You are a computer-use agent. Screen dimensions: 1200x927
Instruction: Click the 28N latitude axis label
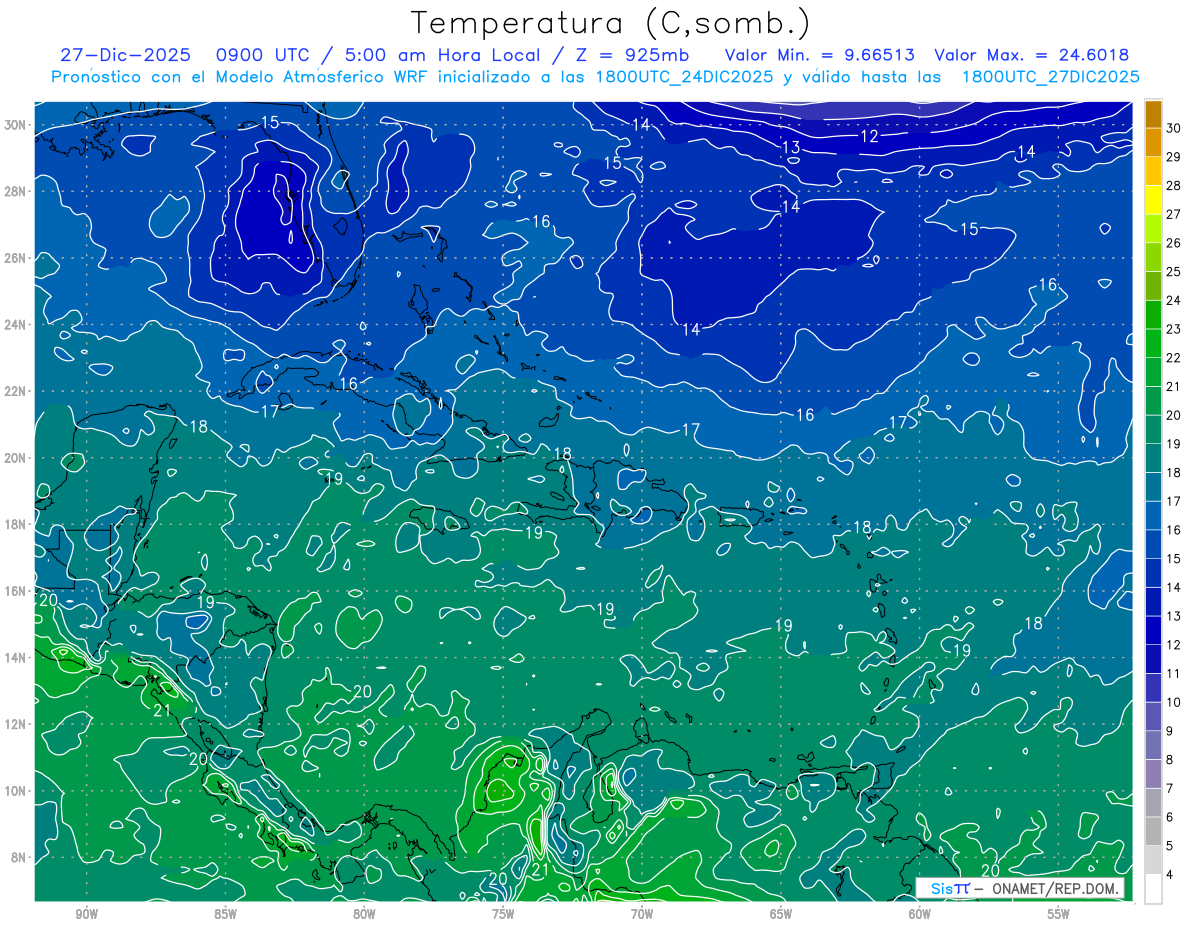coord(16,191)
